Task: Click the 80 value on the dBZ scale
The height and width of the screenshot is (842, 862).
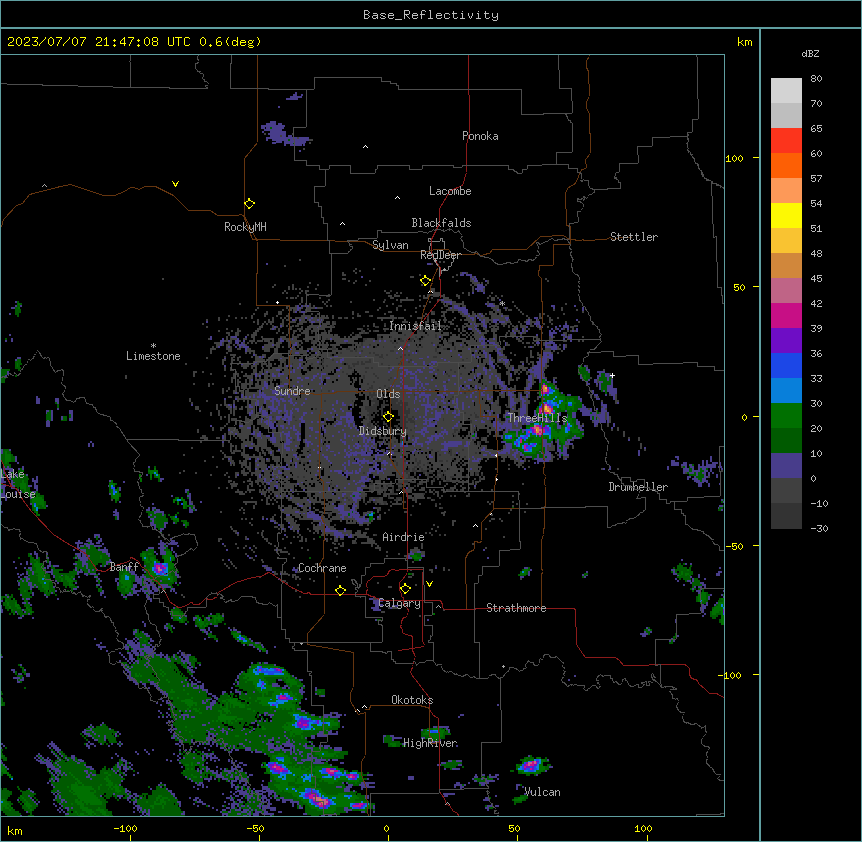Action: pyautogui.click(x=816, y=79)
